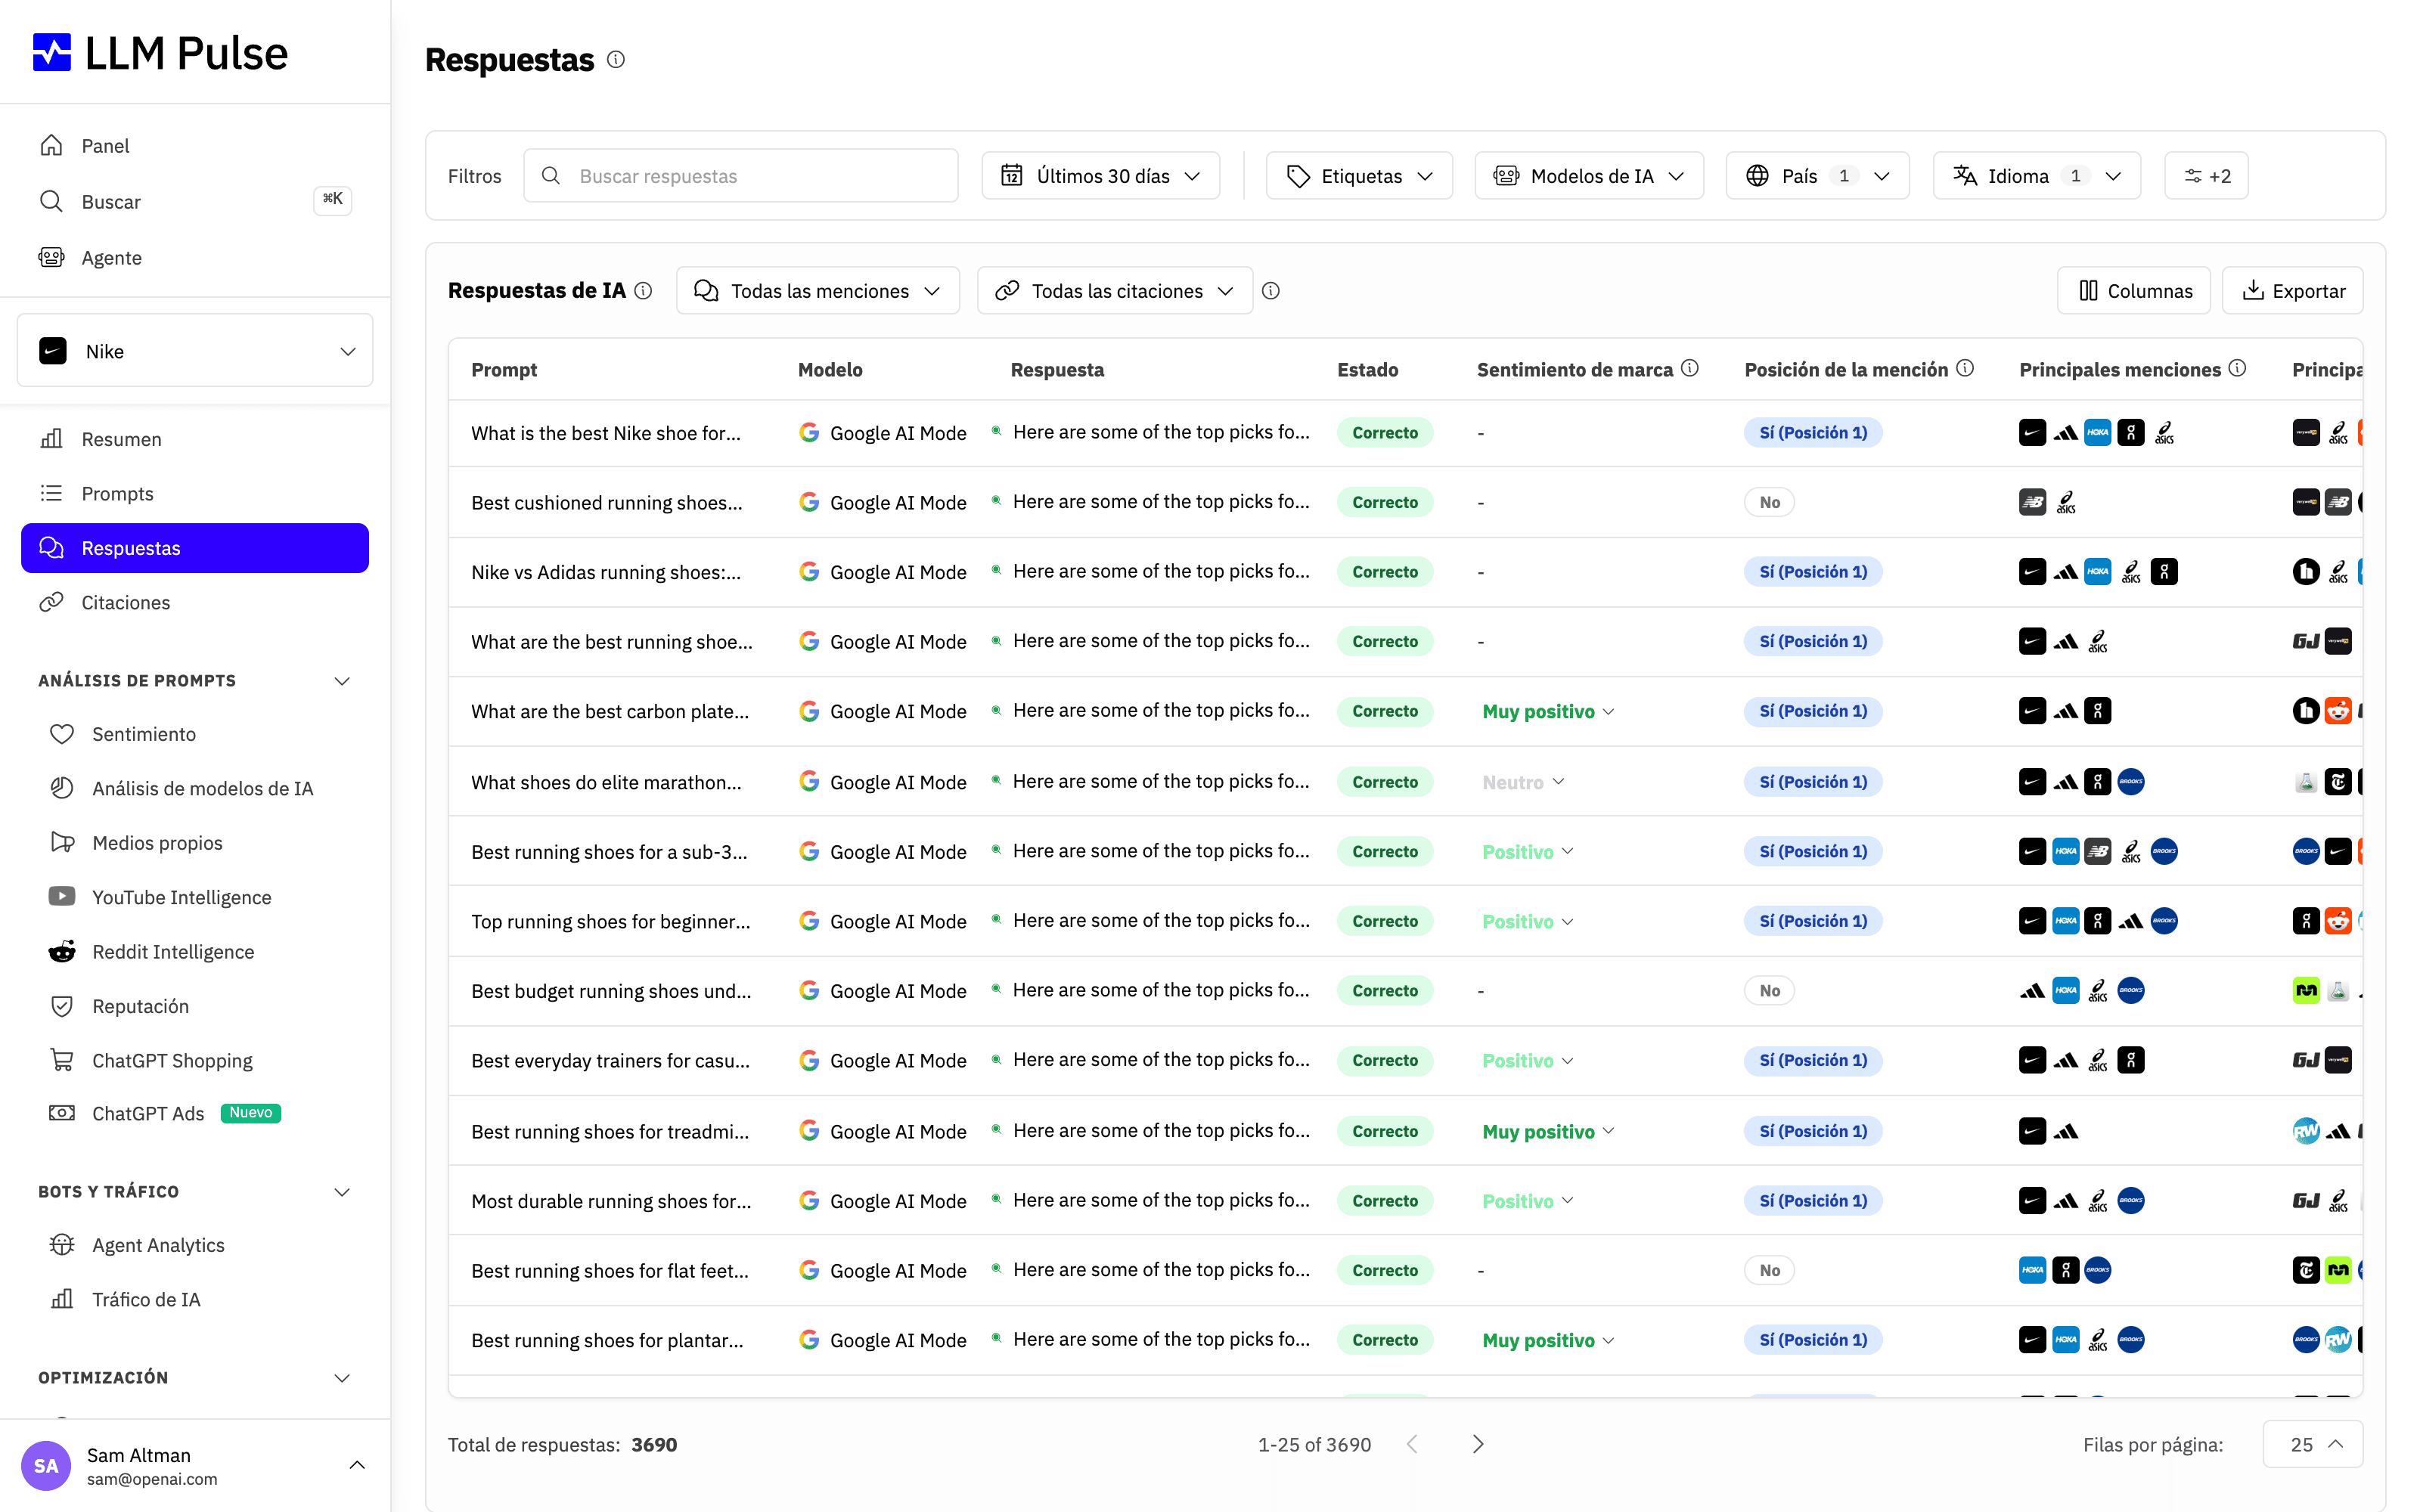Click the Estado column header

1367,369
